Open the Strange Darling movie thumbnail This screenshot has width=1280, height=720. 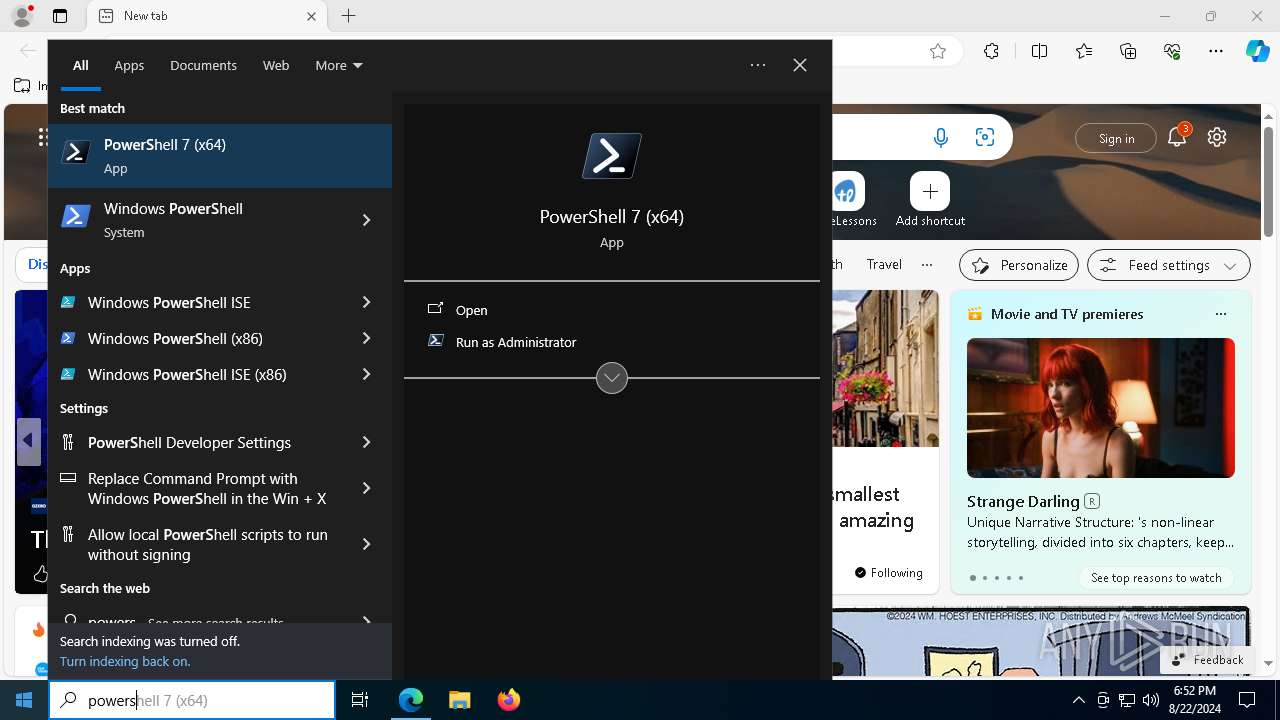1101,408
